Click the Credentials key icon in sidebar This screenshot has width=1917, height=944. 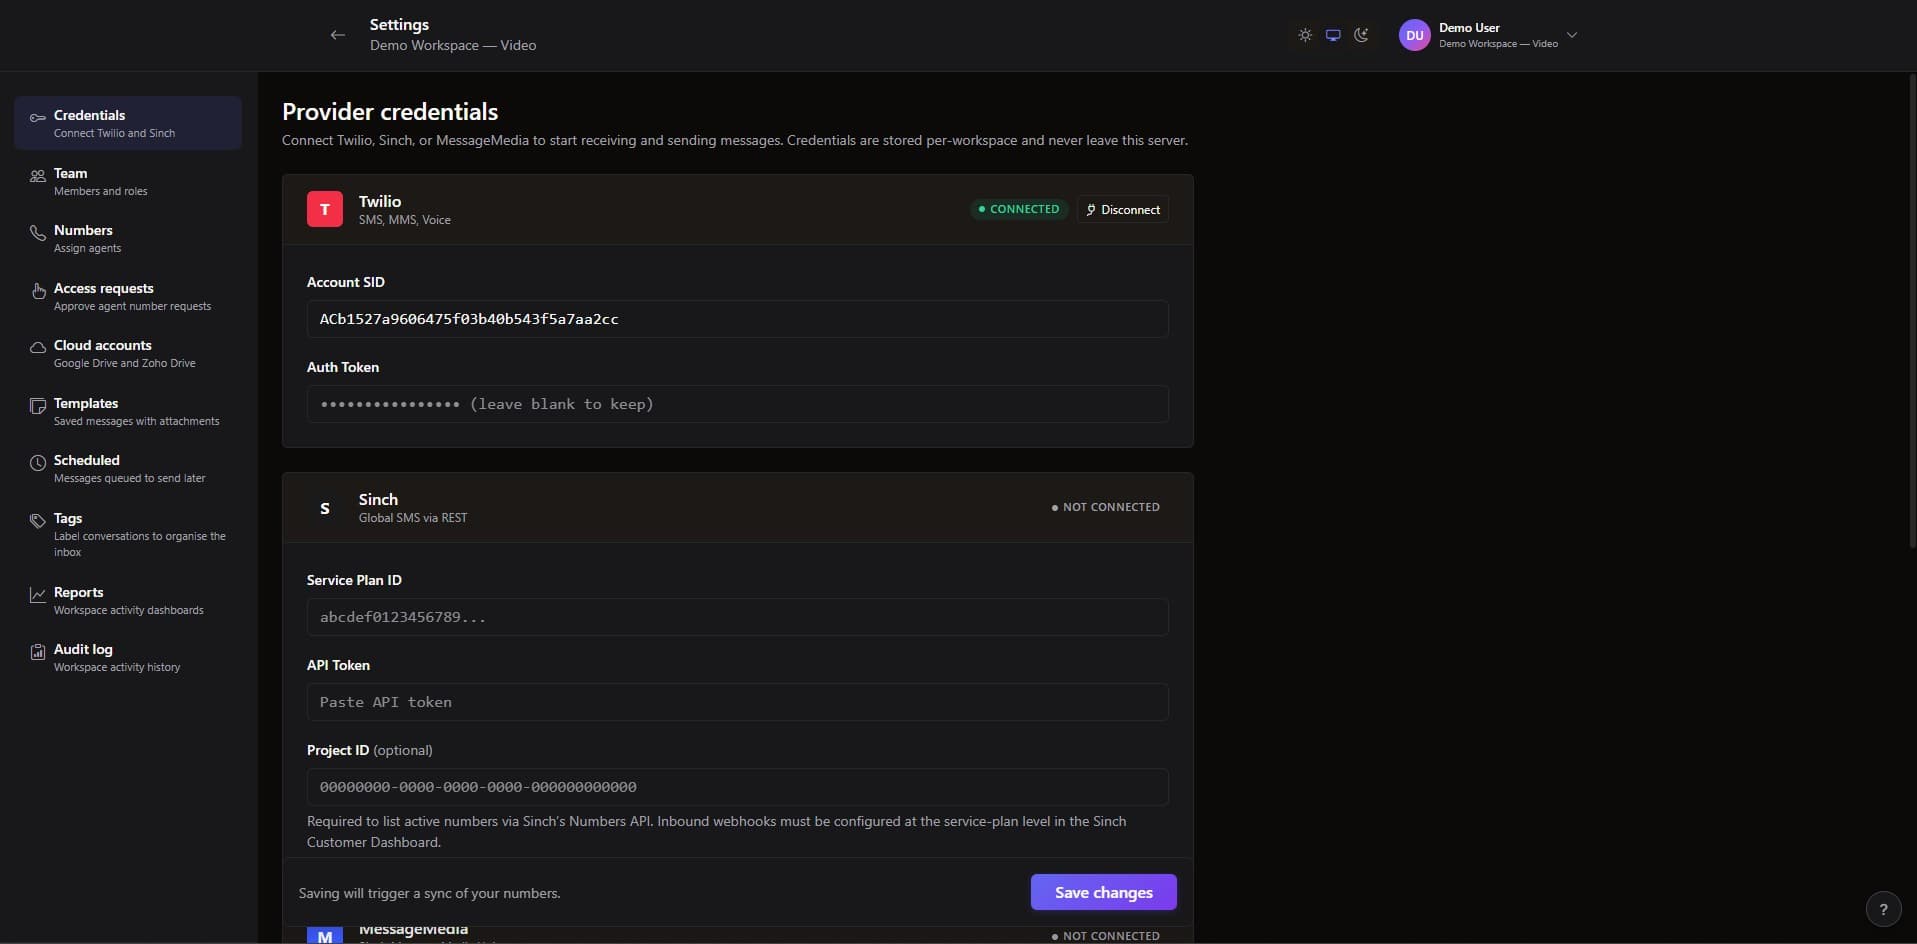37,118
